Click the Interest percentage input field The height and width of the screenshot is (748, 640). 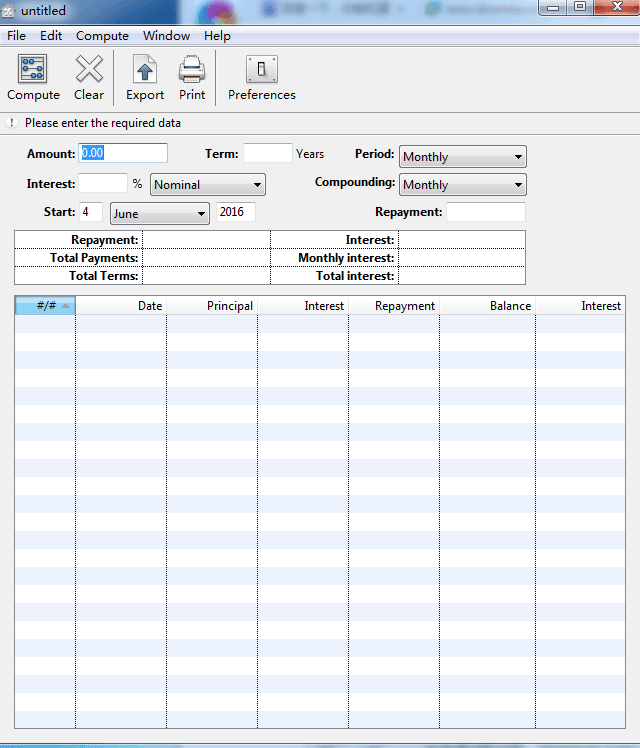[x=103, y=184]
